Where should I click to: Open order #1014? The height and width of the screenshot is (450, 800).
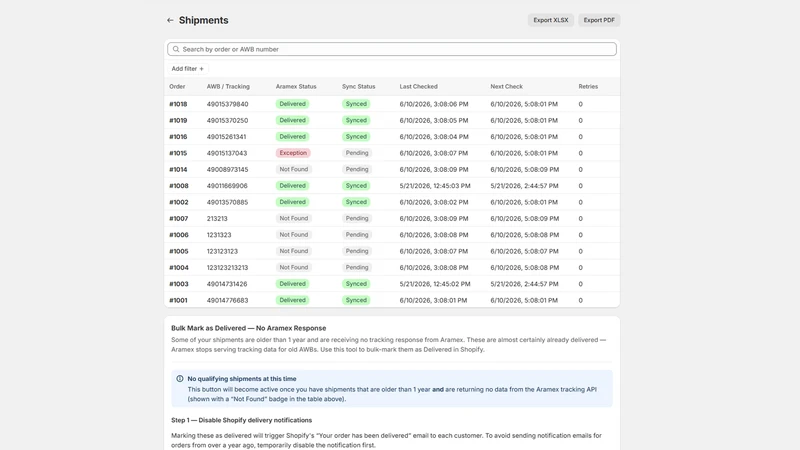pyautogui.click(x=178, y=169)
